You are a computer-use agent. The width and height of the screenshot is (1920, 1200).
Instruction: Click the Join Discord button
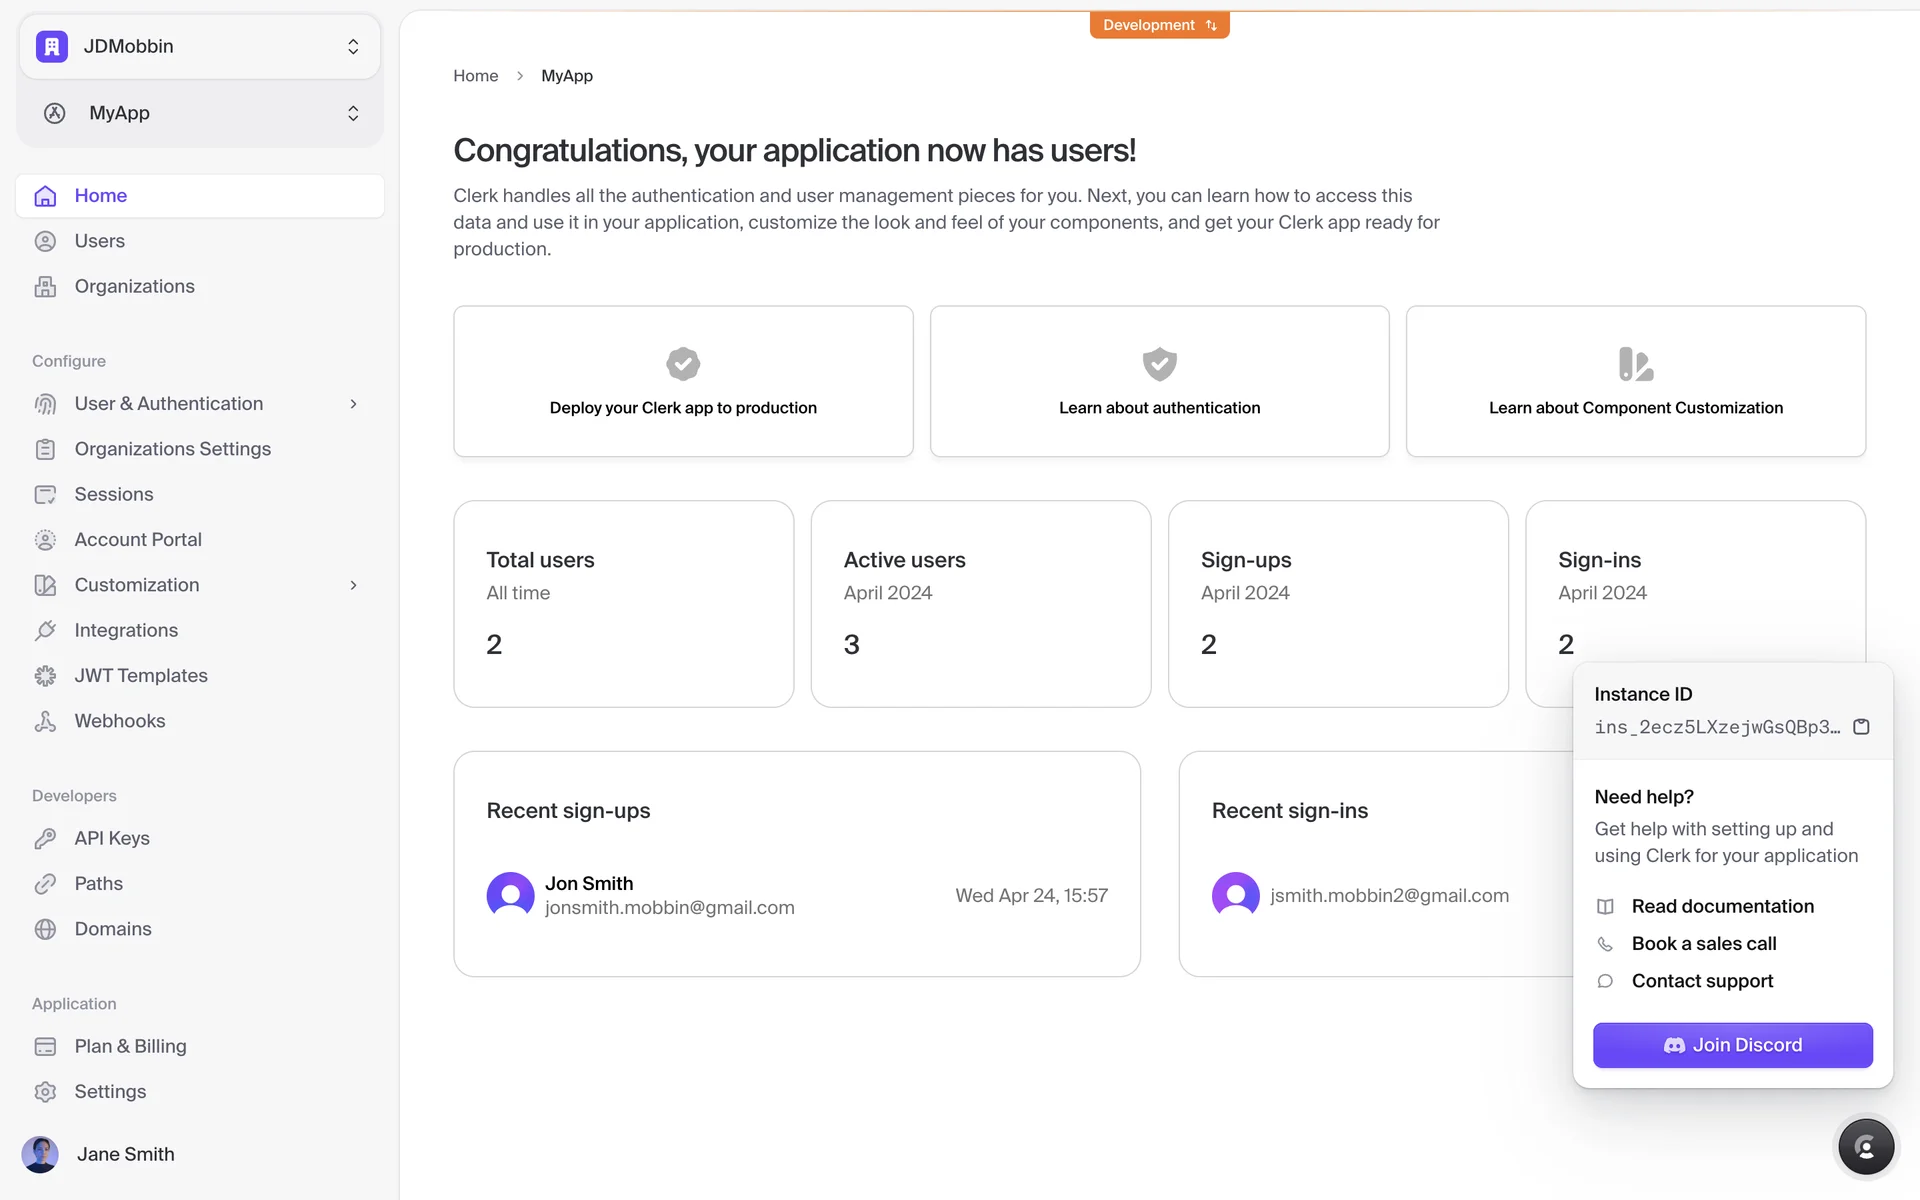[x=1732, y=1045]
